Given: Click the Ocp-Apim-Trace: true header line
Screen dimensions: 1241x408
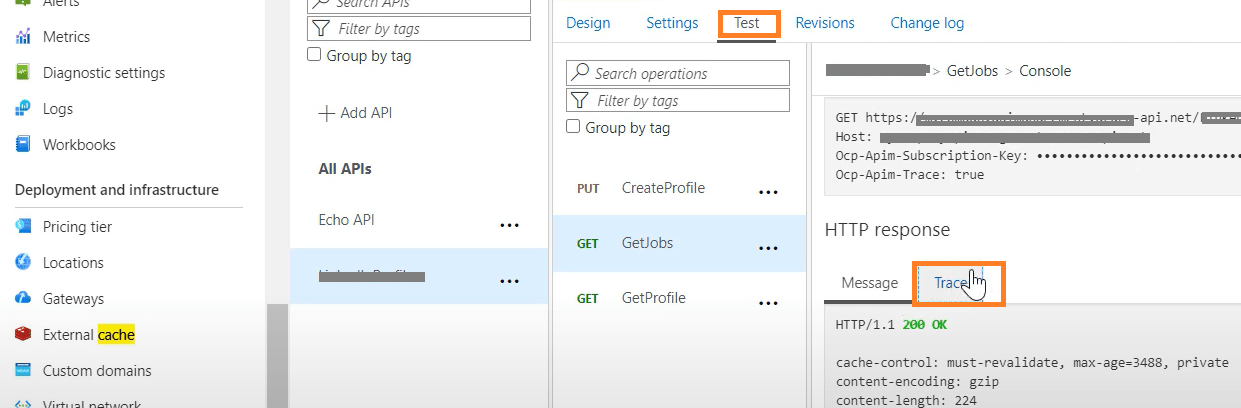Looking at the screenshot, I should tap(910, 174).
